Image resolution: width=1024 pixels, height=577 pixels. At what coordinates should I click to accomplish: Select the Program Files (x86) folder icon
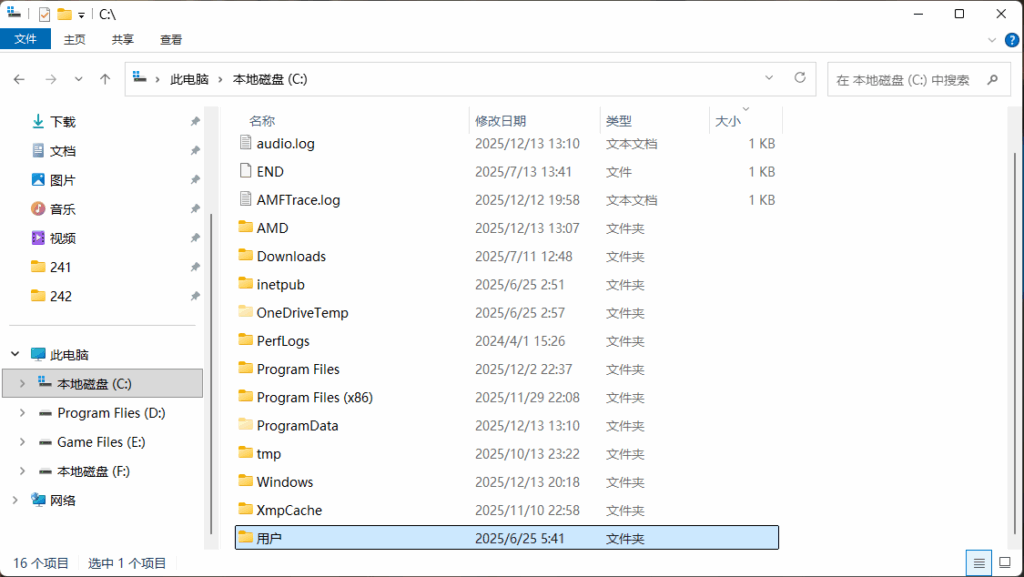[246, 396]
